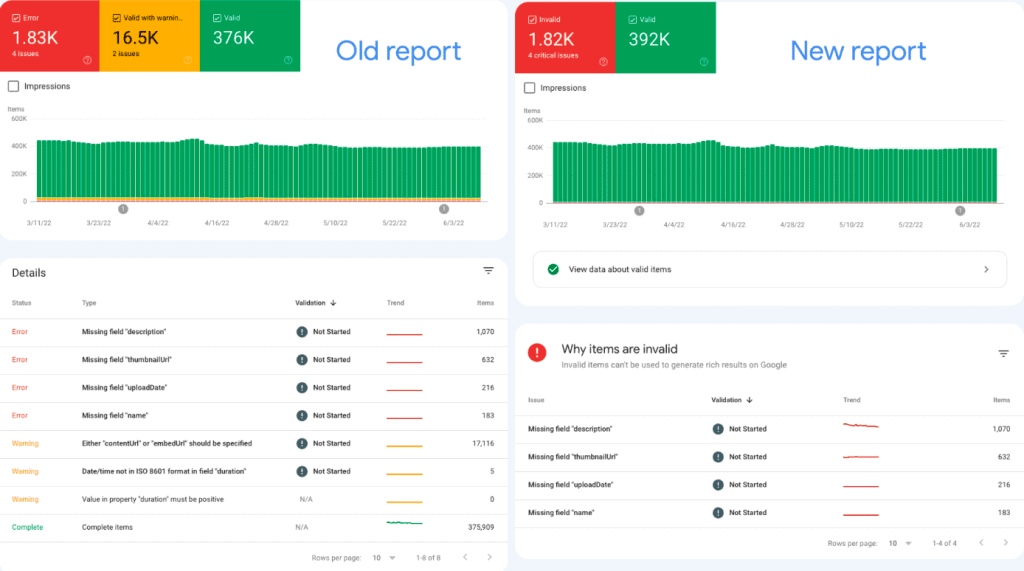Open filter icon in Why items are invalid
The height and width of the screenshot is (571, 1024).
coord(1003,353)
